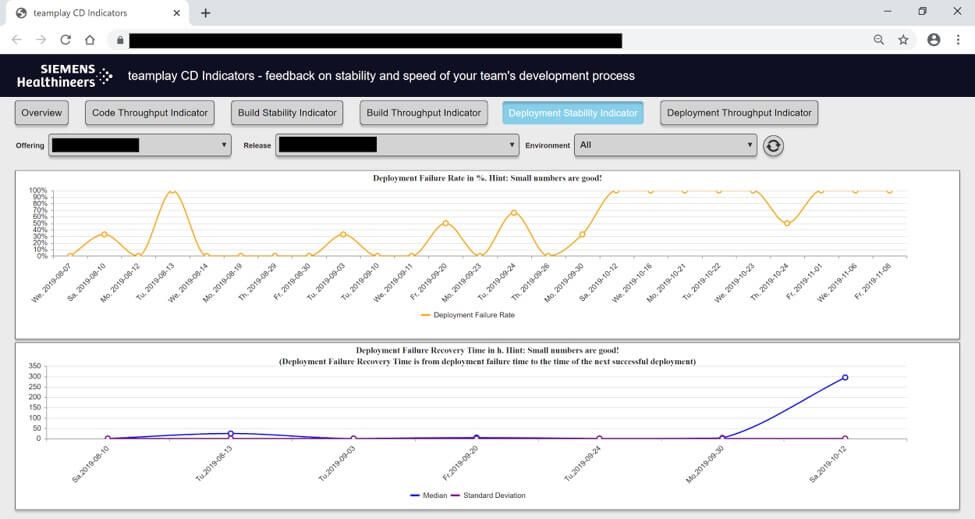Screen dimensions: 975x519
Task: Go back in browser history
Action: point(17,40)
